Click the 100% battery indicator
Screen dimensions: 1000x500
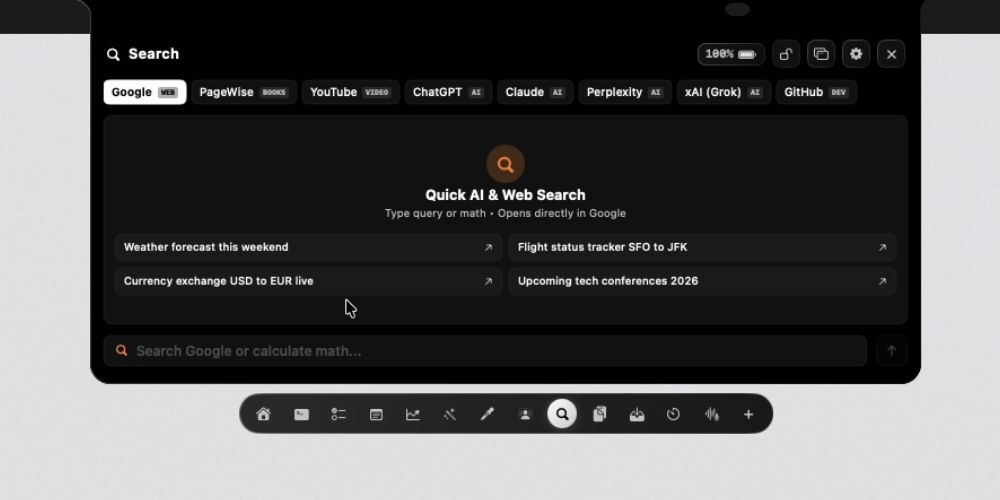pos(731,54)
